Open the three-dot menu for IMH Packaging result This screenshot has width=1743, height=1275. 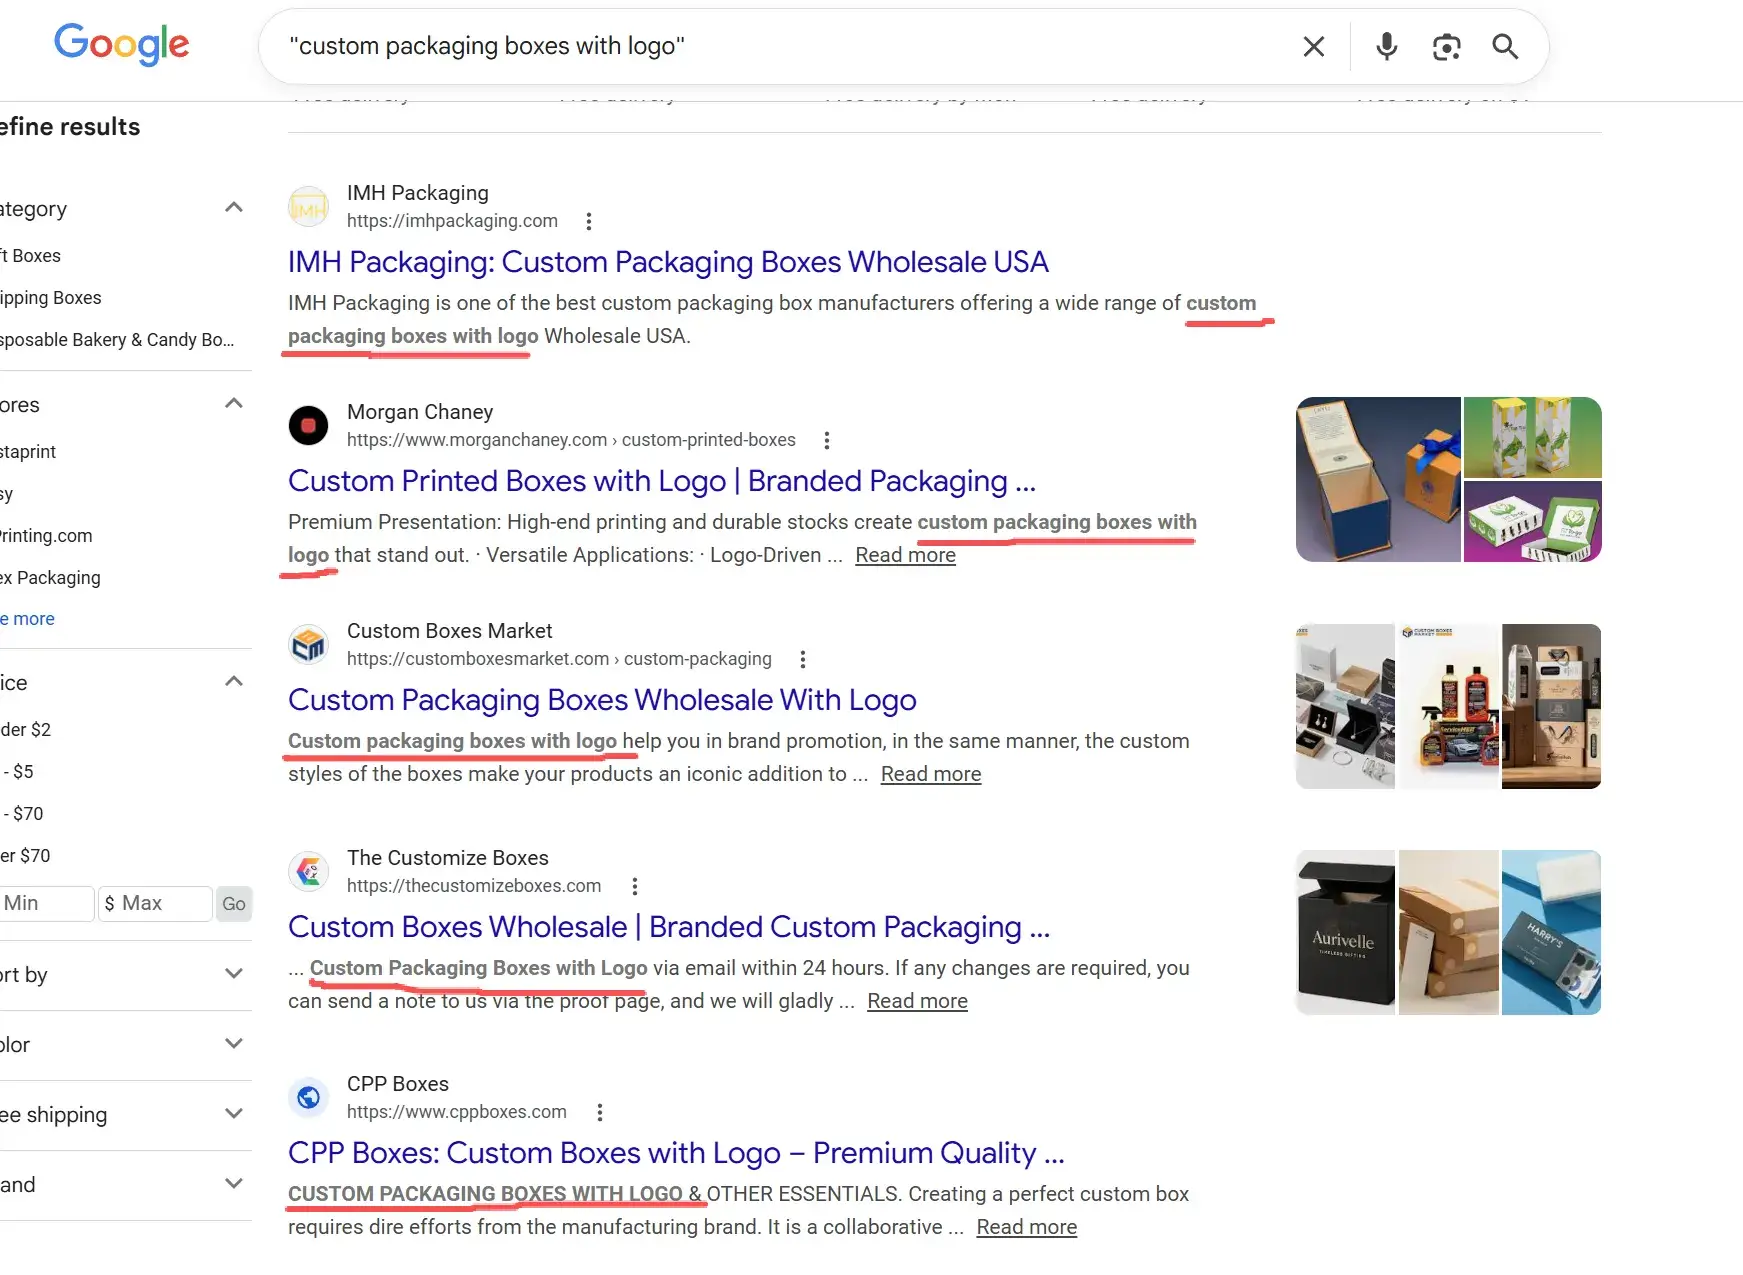point(589,221)
